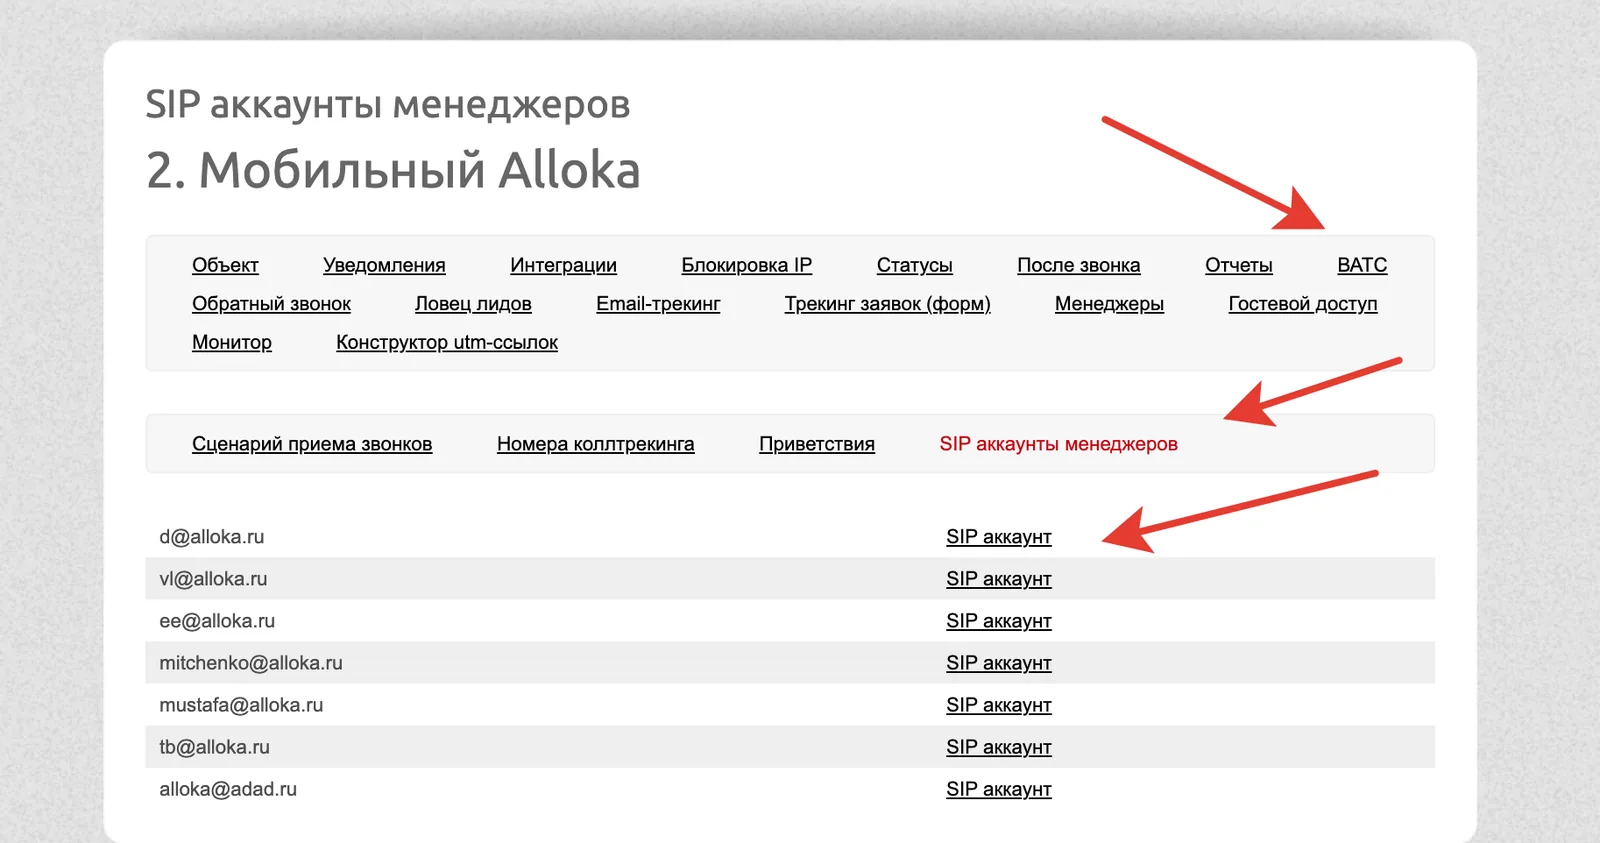Open Email-трекинг settings
The width and height of the screenshot is (1600, 843).
click(658, 304)
